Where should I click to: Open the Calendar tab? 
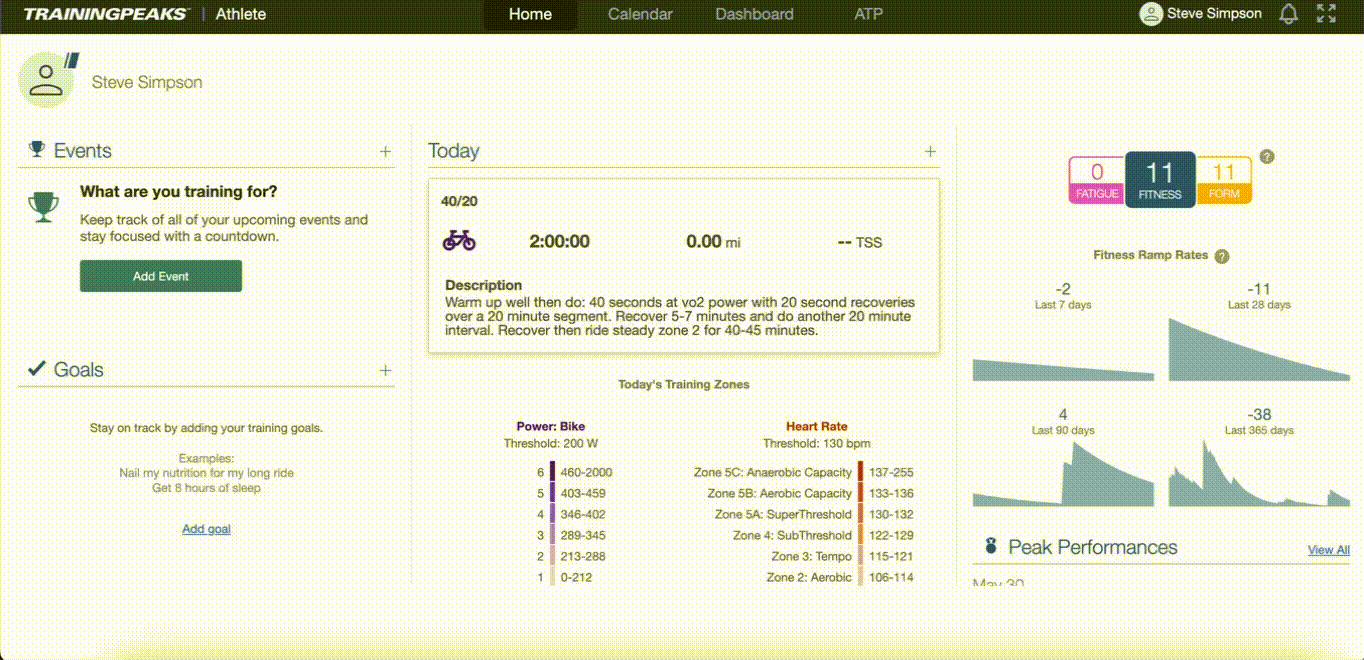pos(640,14)
